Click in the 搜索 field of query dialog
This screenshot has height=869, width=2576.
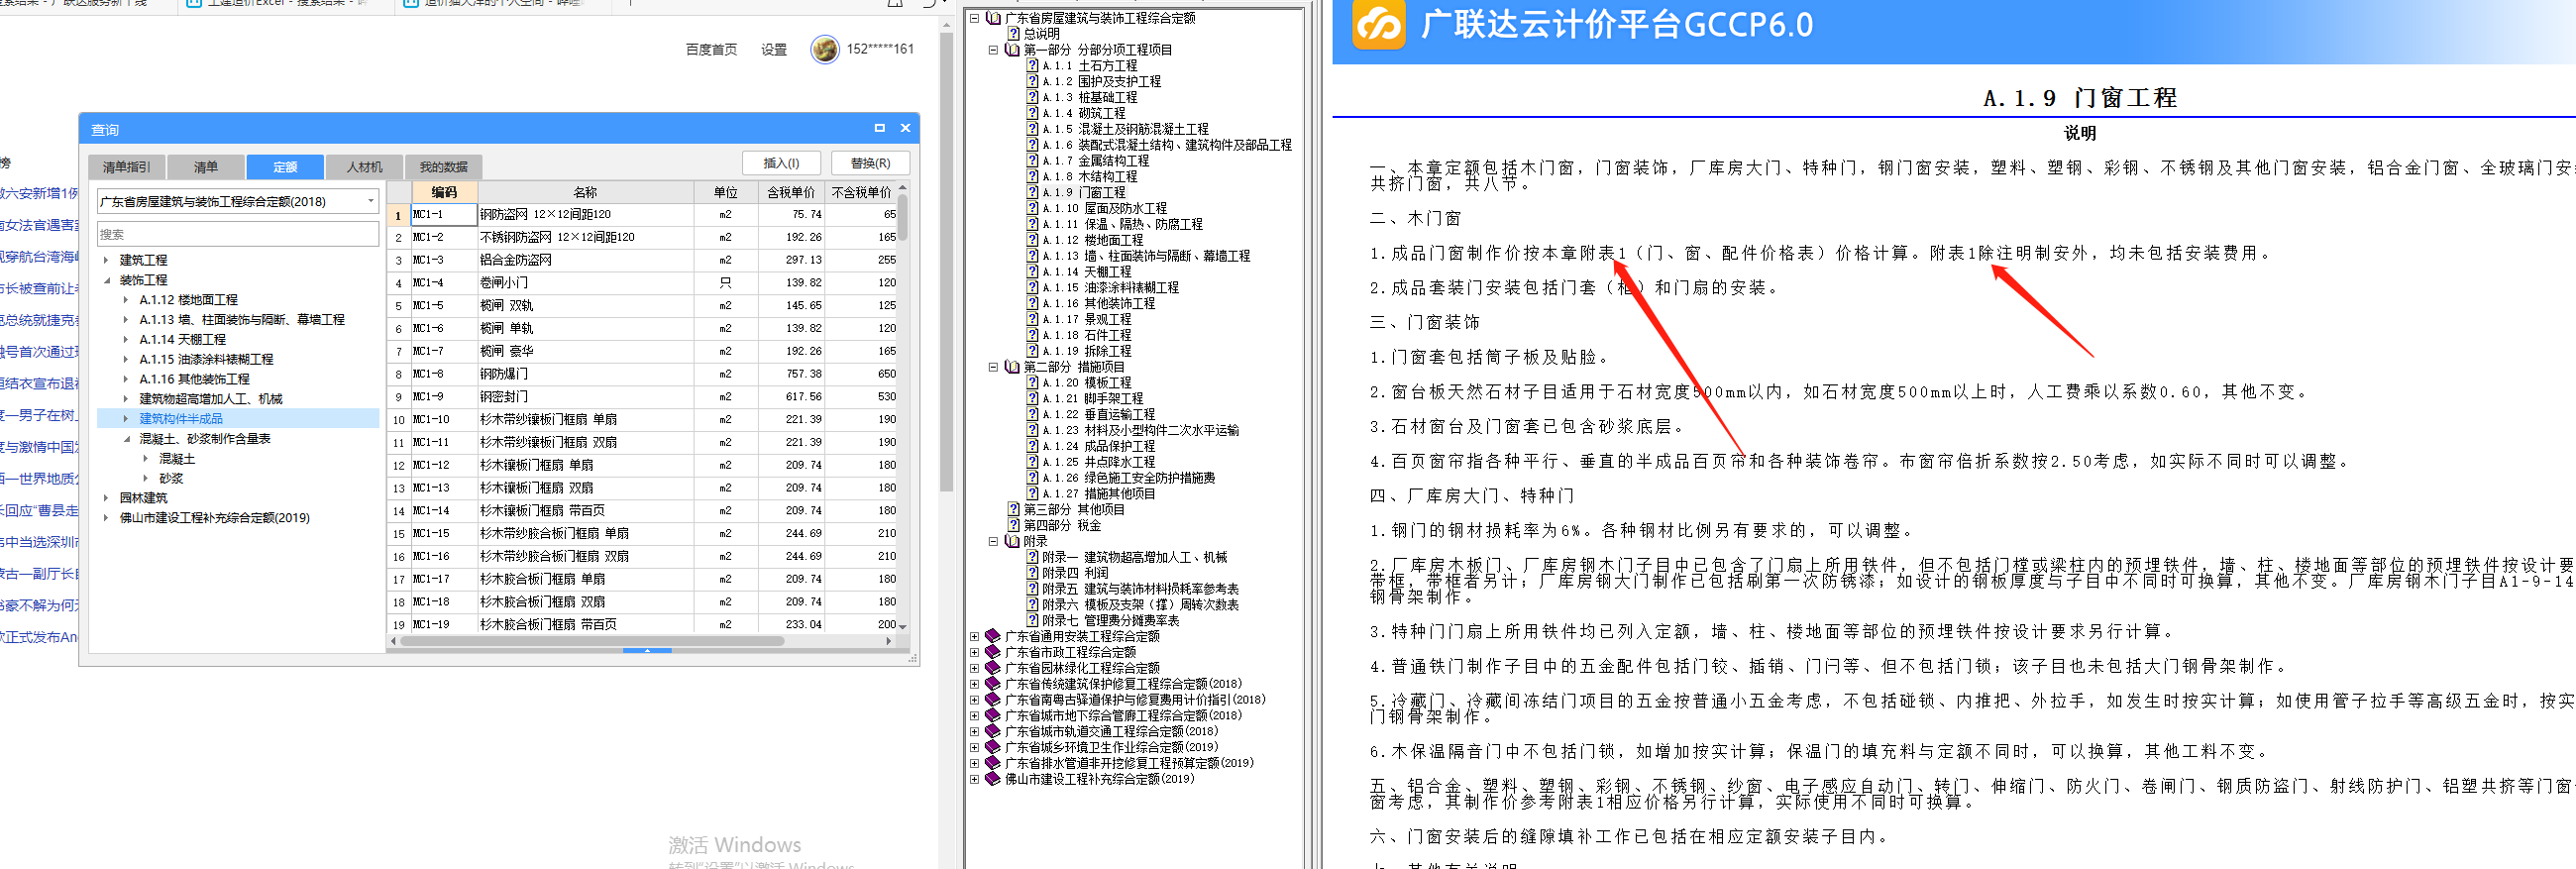(x=238, y=234)
